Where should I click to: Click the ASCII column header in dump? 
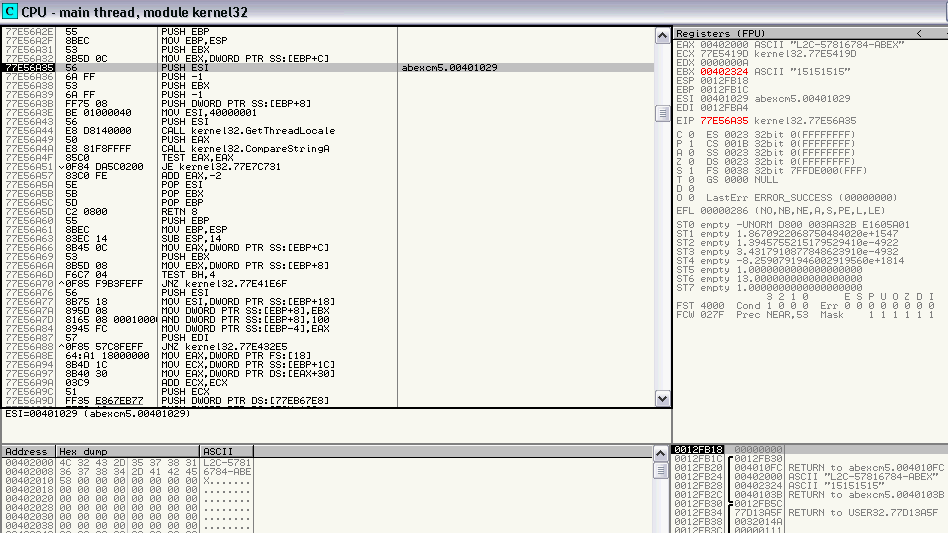[x=227, y=452]
